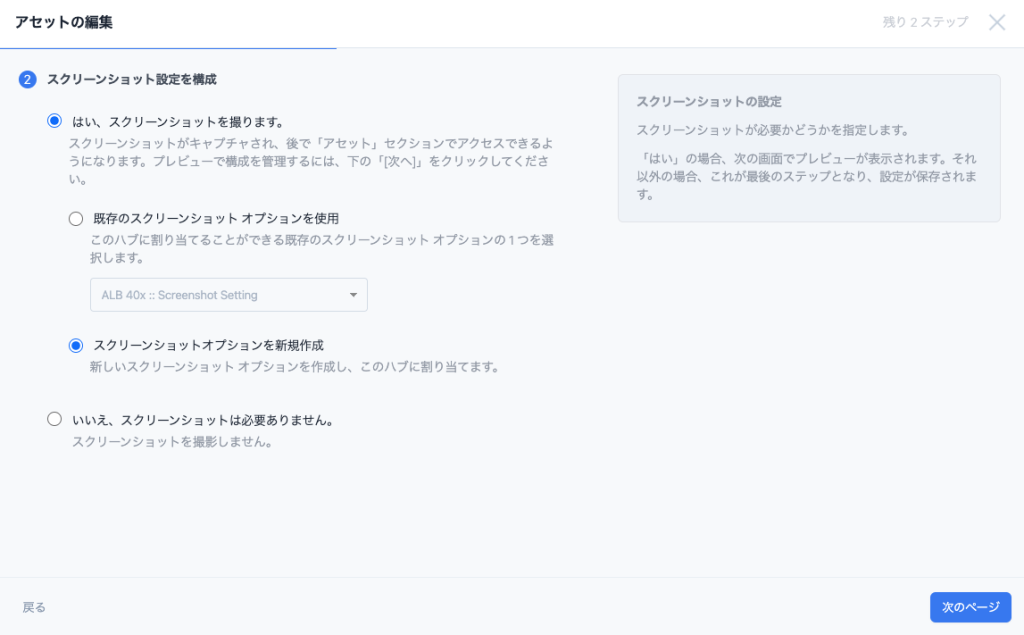Image resolution: width=1024 pixels, height=635 pixels.
Task: Click the スクリーンショットオプションを新規作成 label text
Action: 208,345
